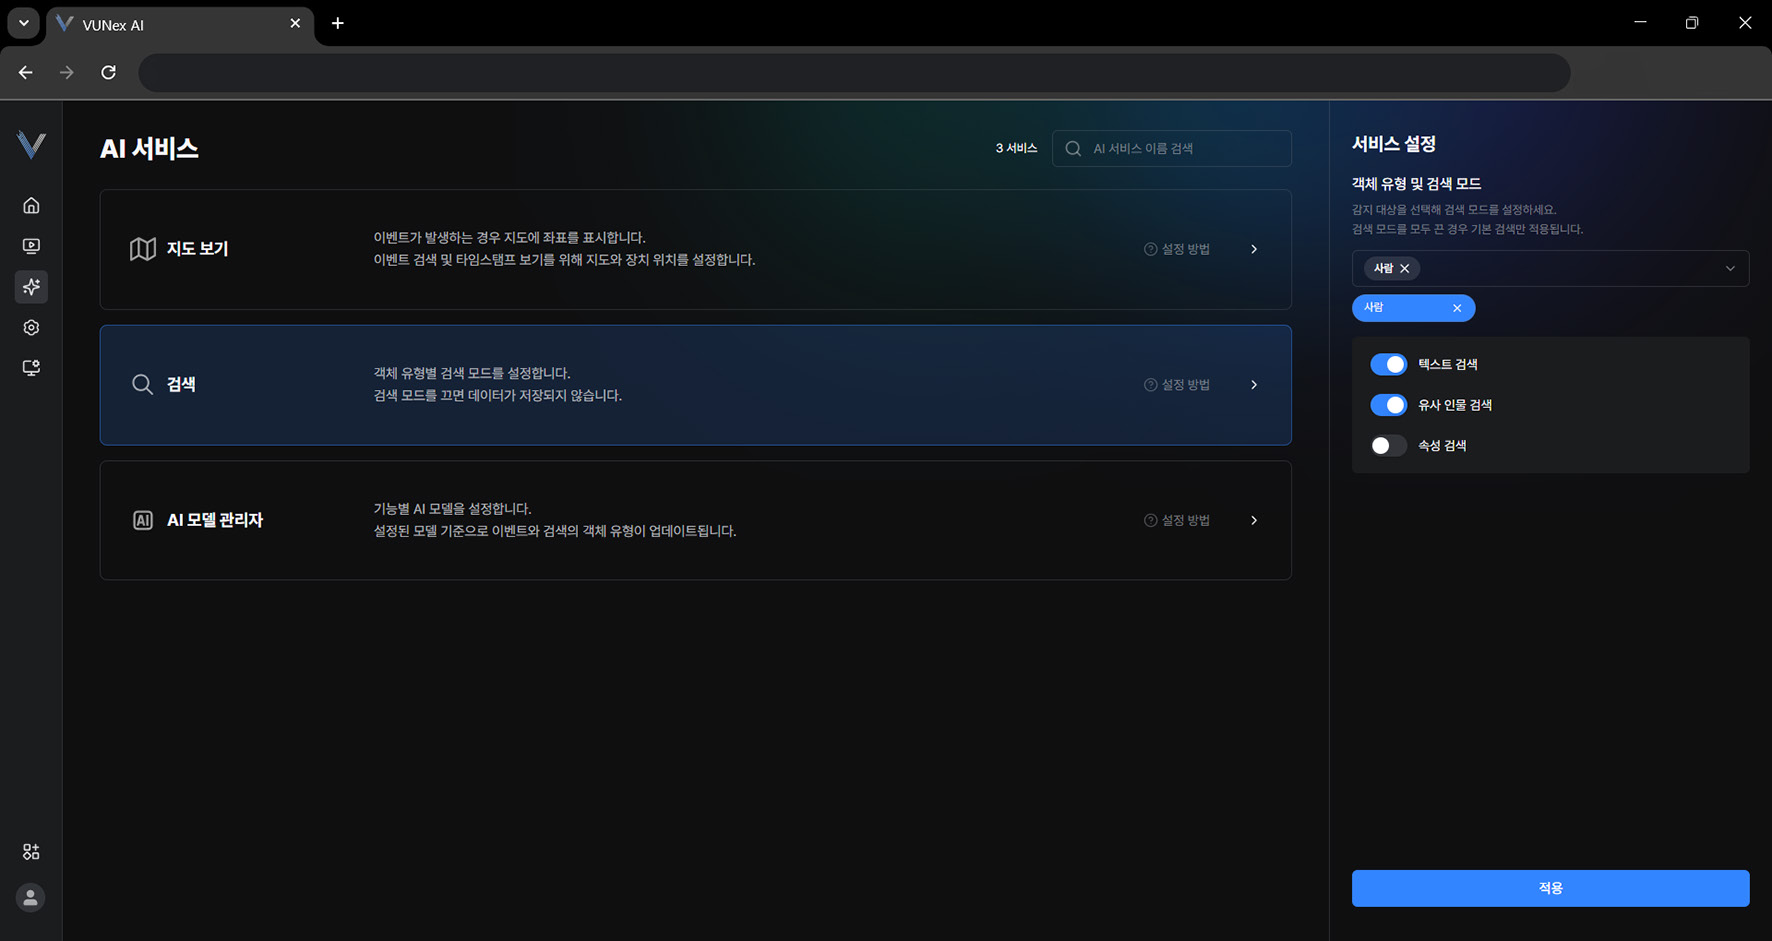Expand the 지도 보기 service chevron
This screenshot has height=941, width=1772.
[x=1254, y=249]
